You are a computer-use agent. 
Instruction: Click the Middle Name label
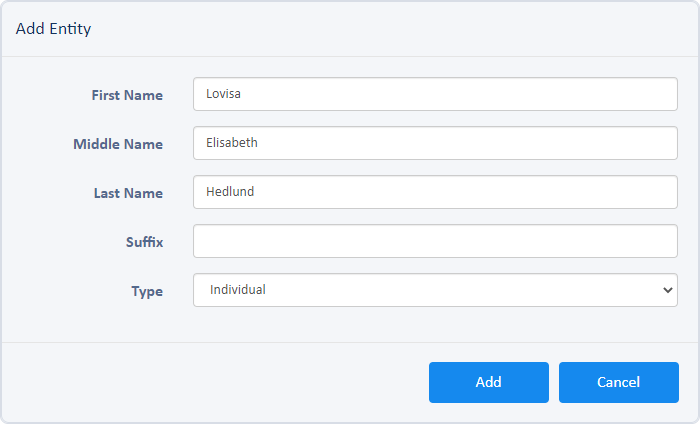click(x=118, y=144)
